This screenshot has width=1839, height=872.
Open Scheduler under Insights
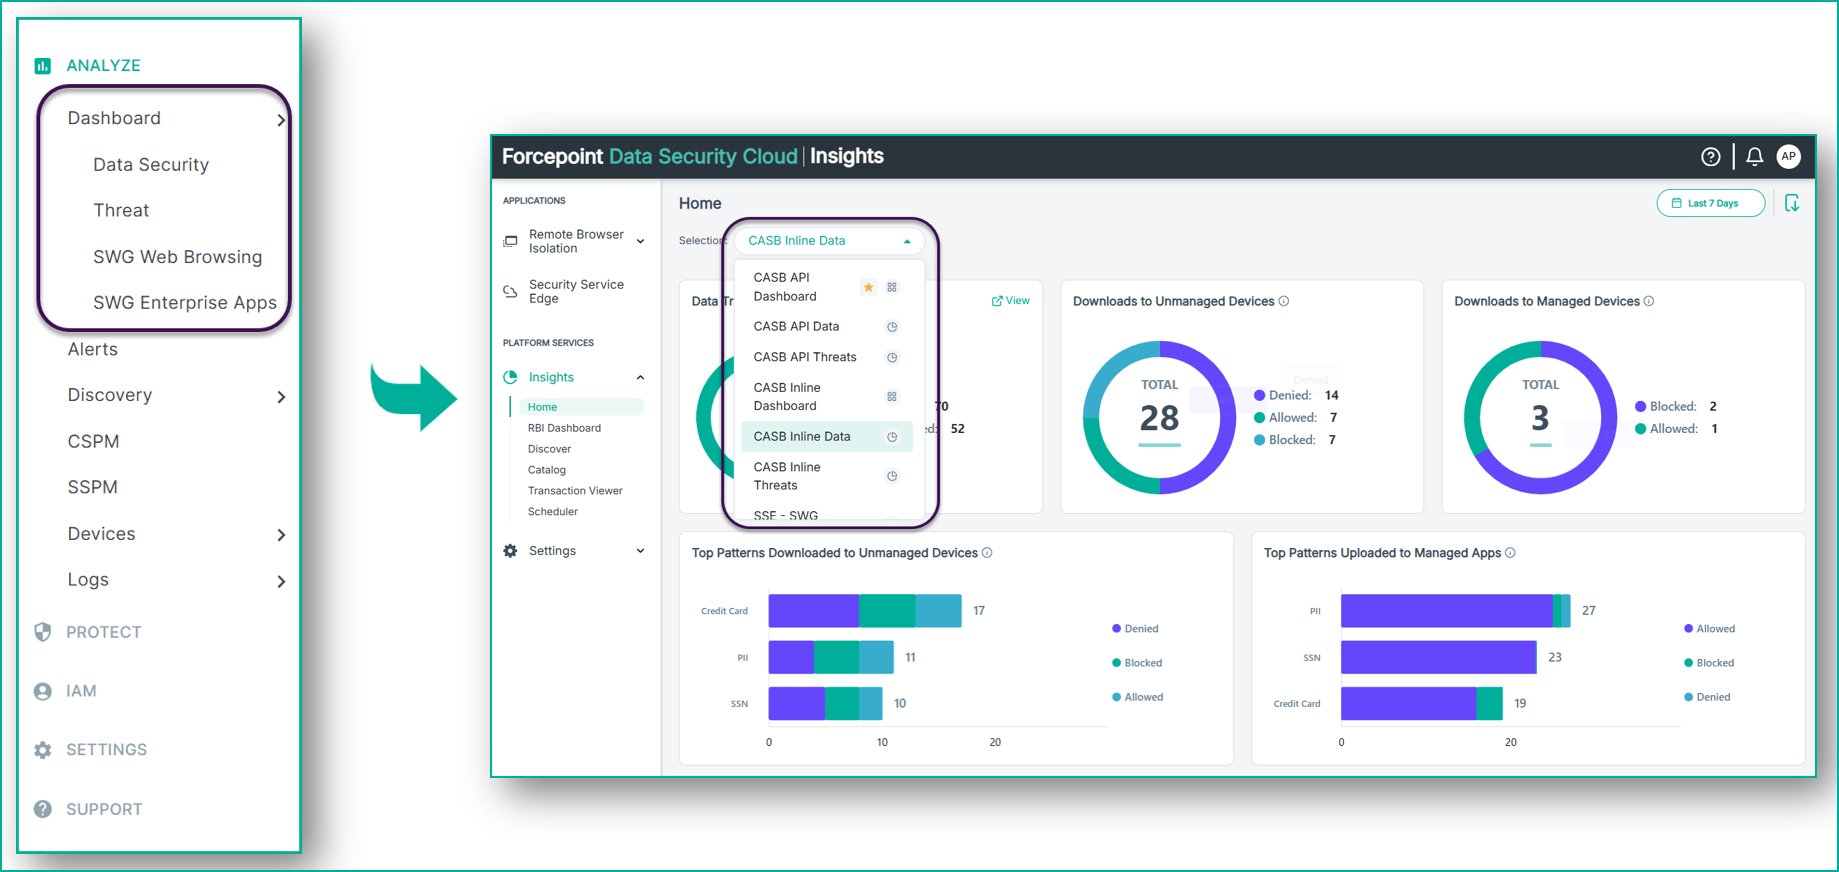pyautogui.click(x=552, y=512)
